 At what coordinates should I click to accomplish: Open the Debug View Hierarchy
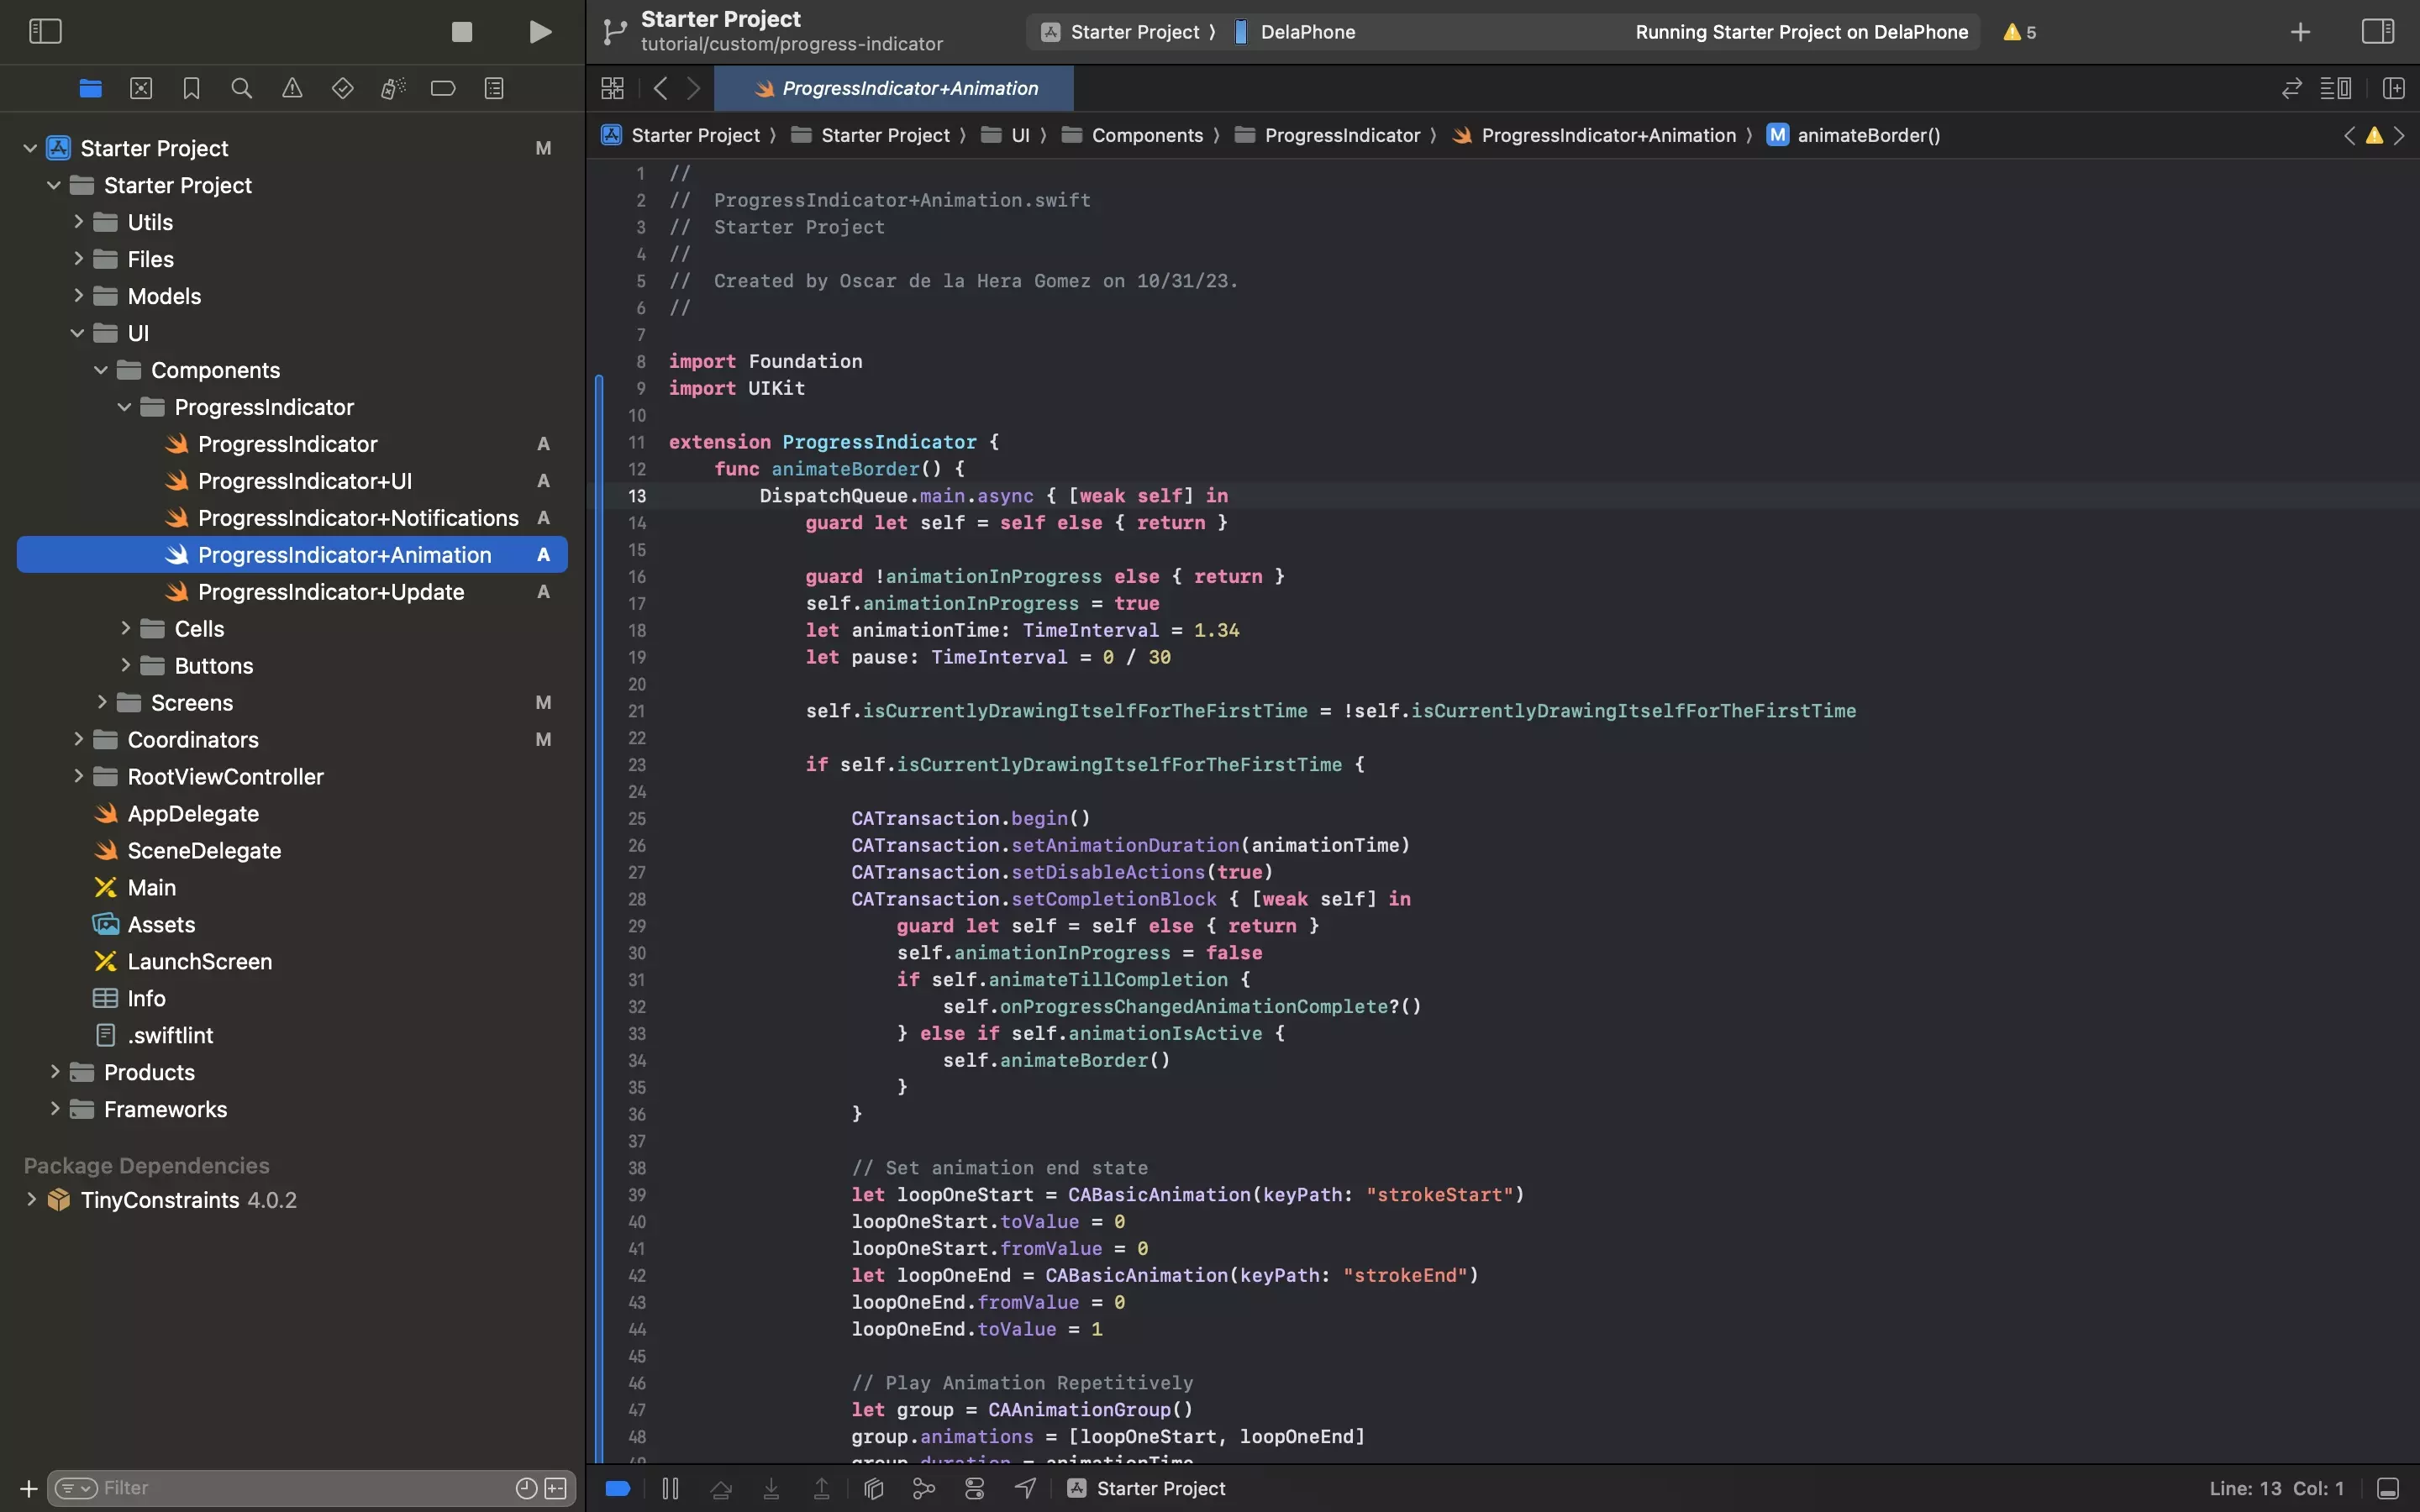(873, 1488)
